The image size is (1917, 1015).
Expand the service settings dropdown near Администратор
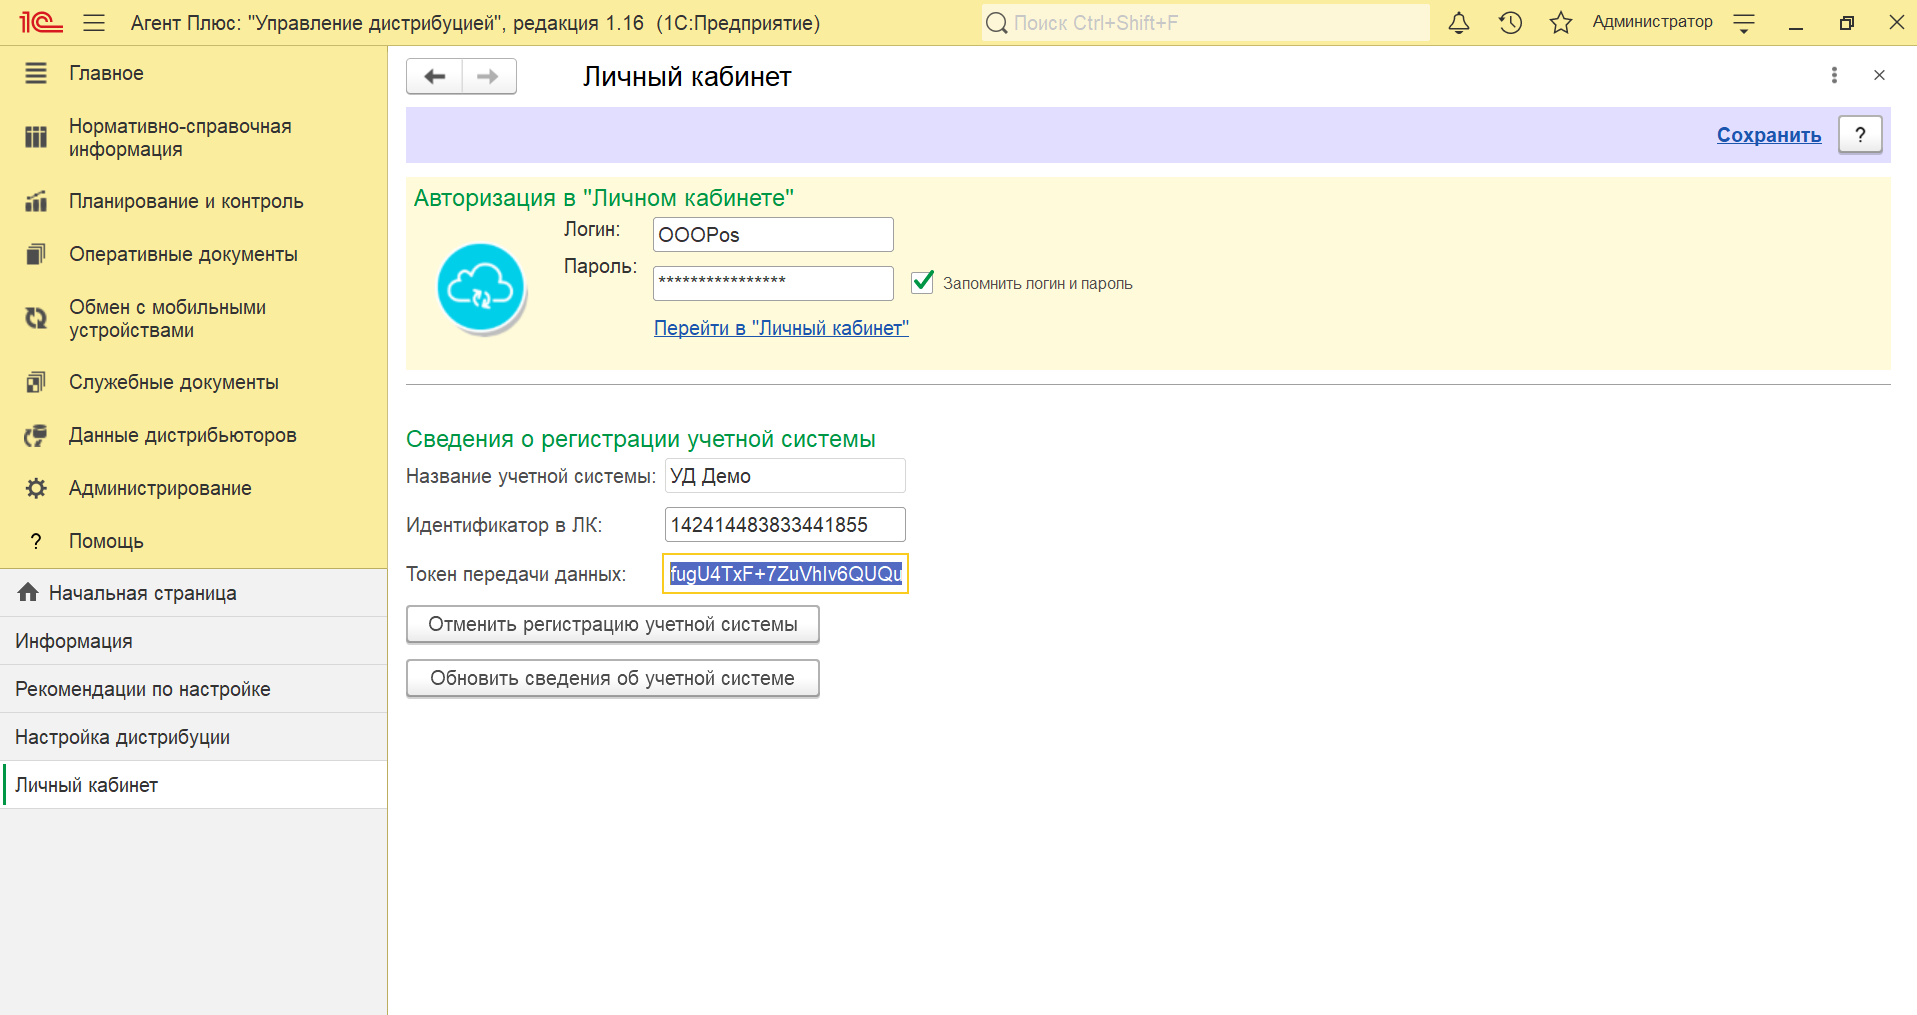tap(1744, 23)
